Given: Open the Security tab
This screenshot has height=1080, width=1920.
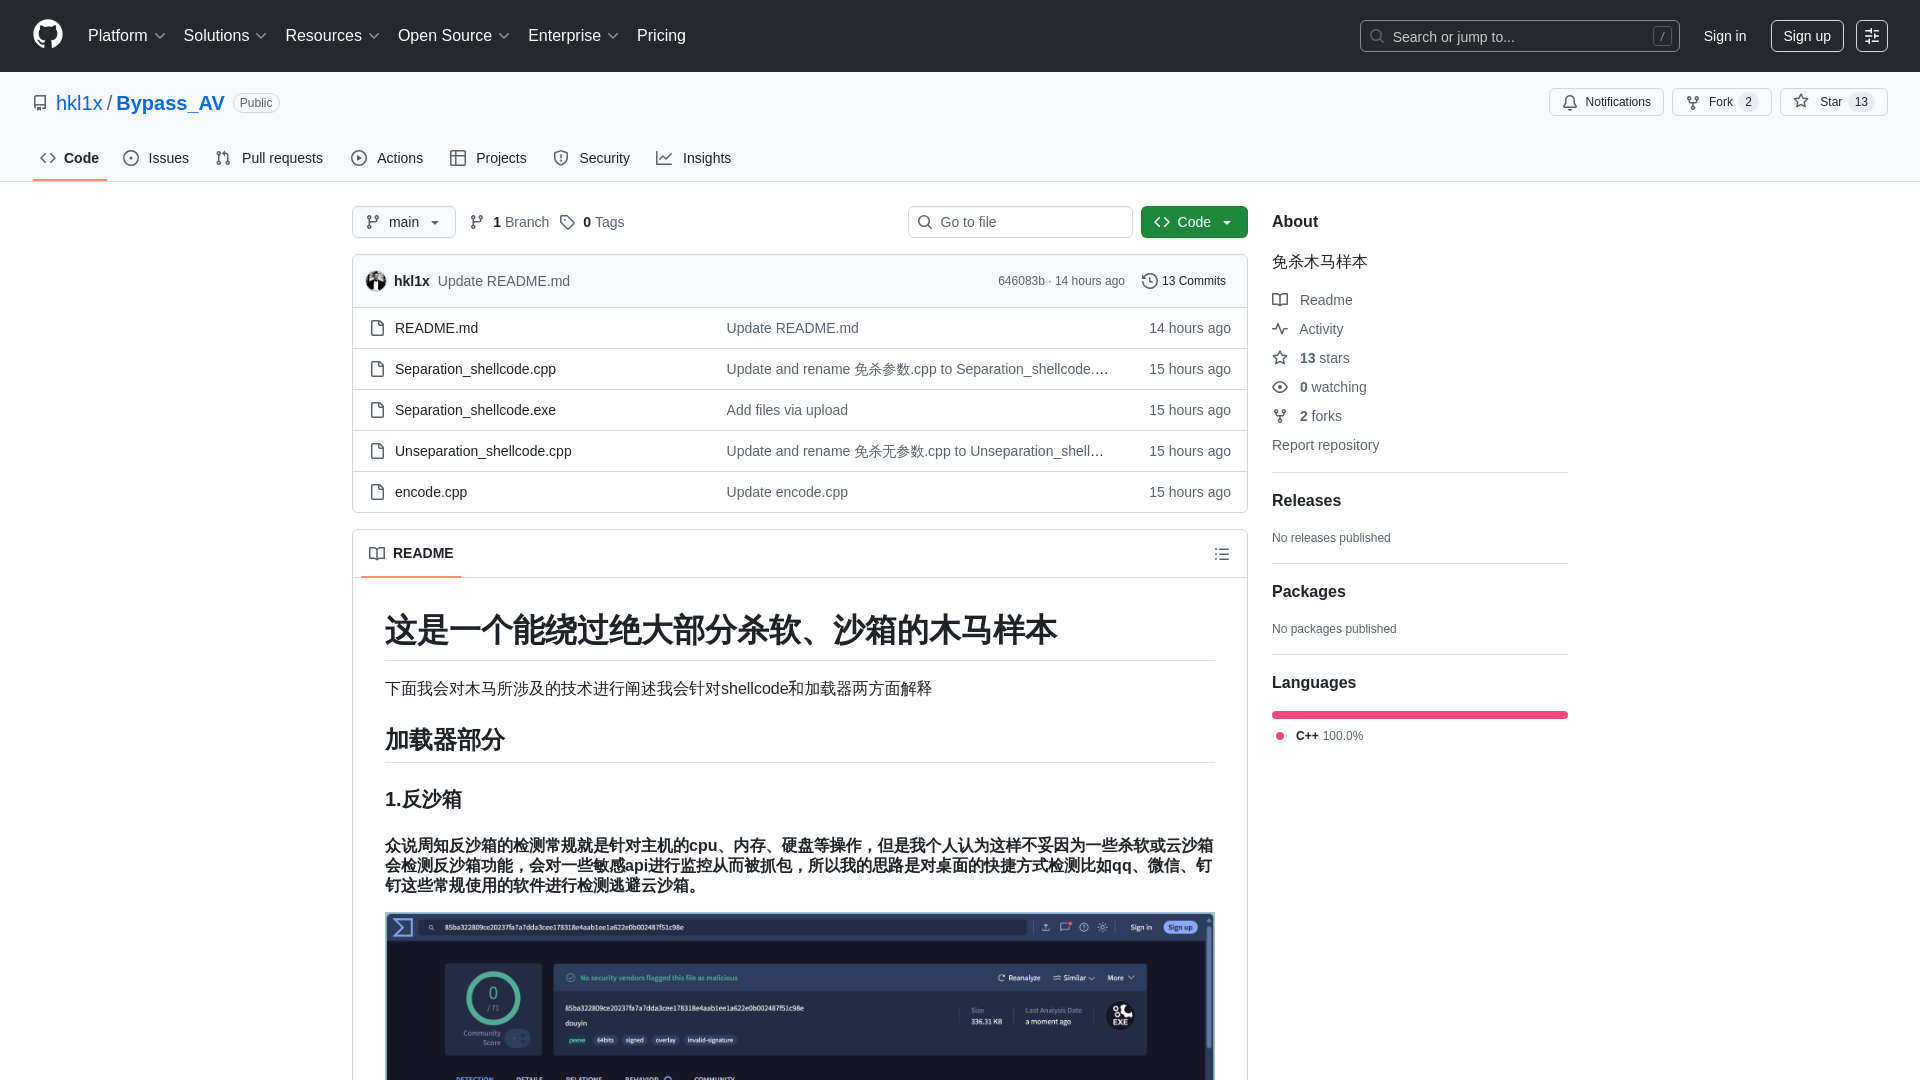Looking at the screenshot, I should tap(592, 158).
